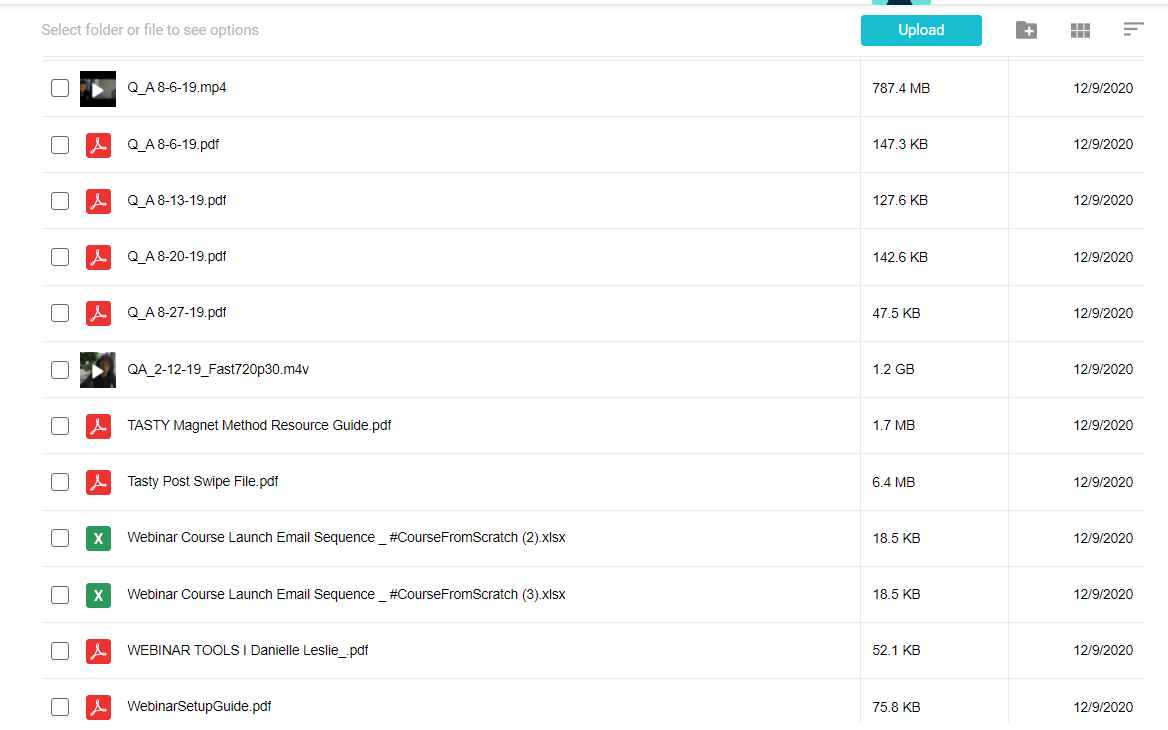Image resolution: width=1168 pixels, height=730 pixels.
Task: Open the file name QA_2-12-19_Fast720p30.m4v
Action: click(218, 369)
